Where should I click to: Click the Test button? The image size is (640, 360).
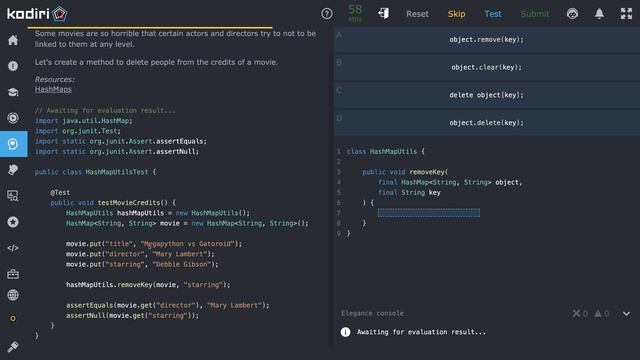493,14
